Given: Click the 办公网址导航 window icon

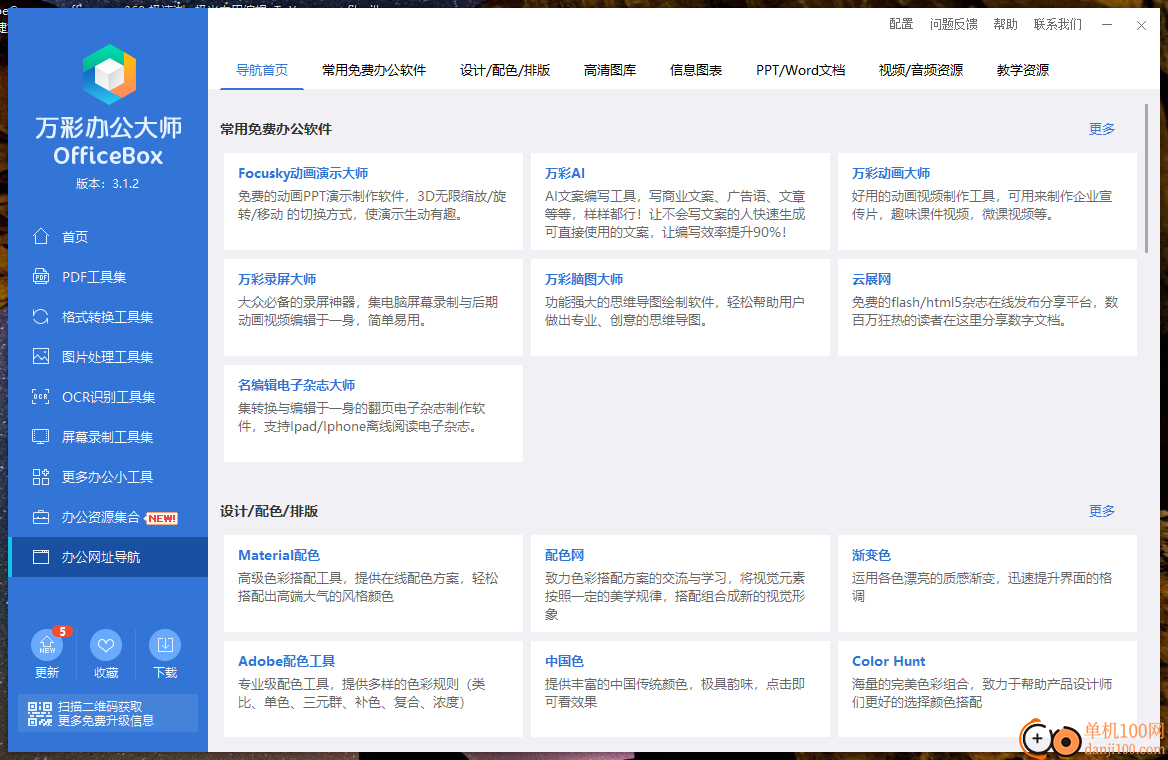Looking at the screenshot, I should (x=40, y=557).
